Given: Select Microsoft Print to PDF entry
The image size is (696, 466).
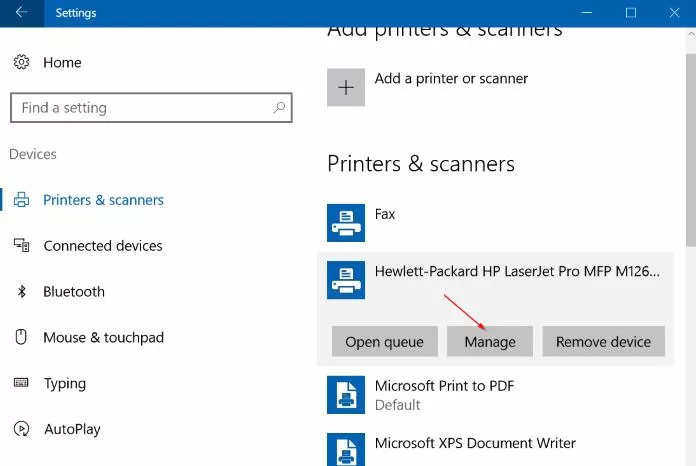Looking at the screenshot, I should pos(444,386).
